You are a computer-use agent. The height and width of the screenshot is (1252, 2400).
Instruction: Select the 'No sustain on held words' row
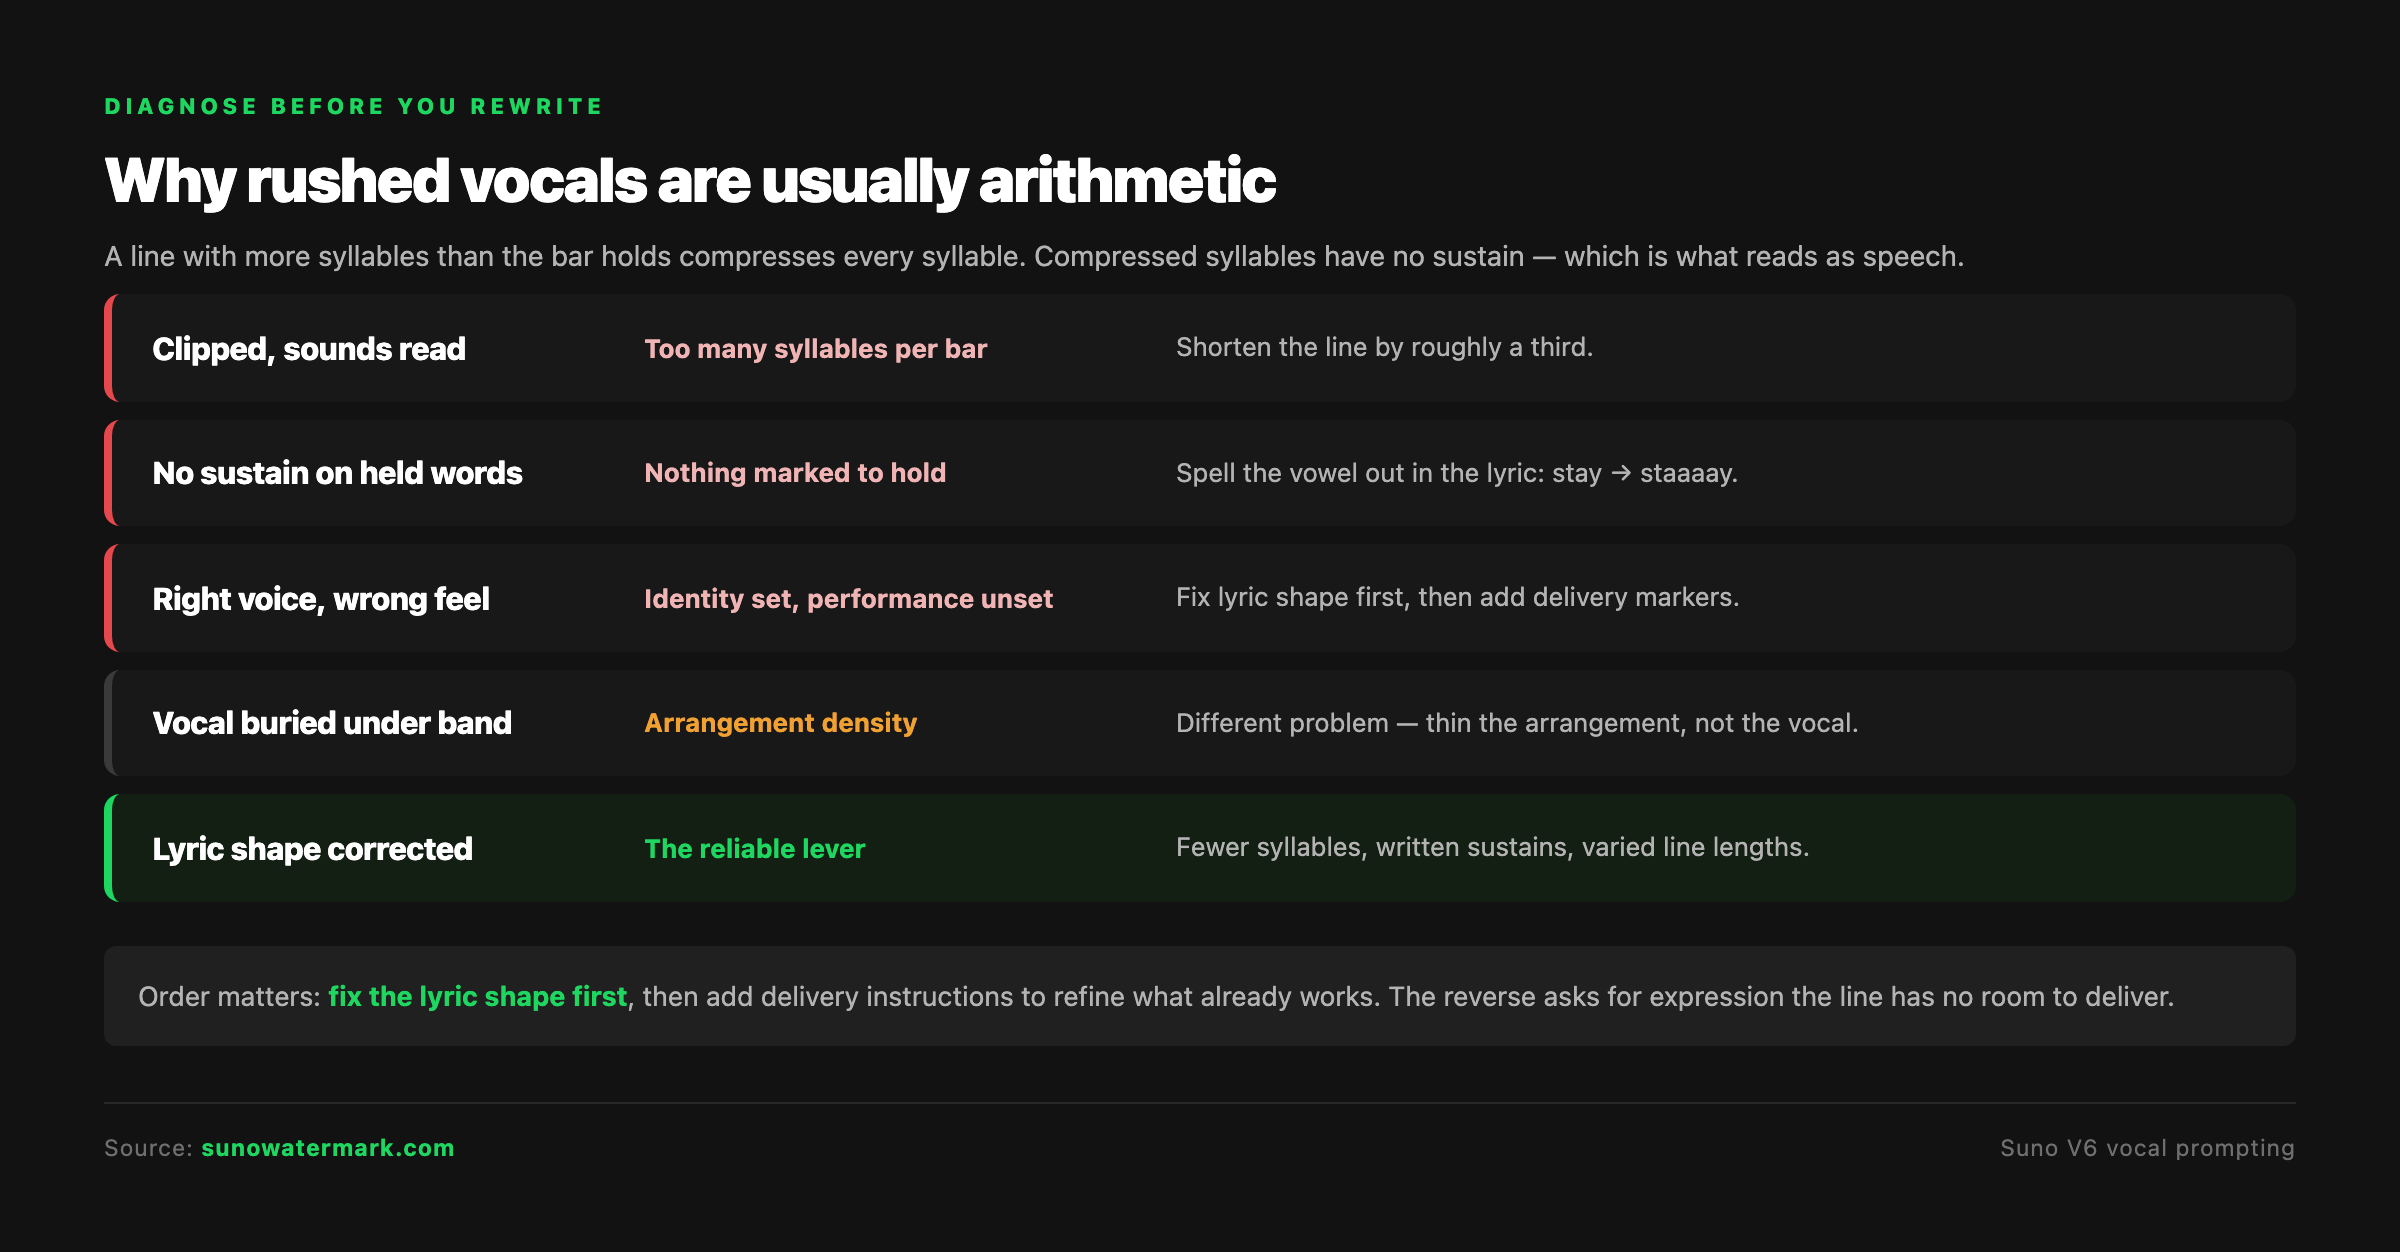[x=1199, y=473]
